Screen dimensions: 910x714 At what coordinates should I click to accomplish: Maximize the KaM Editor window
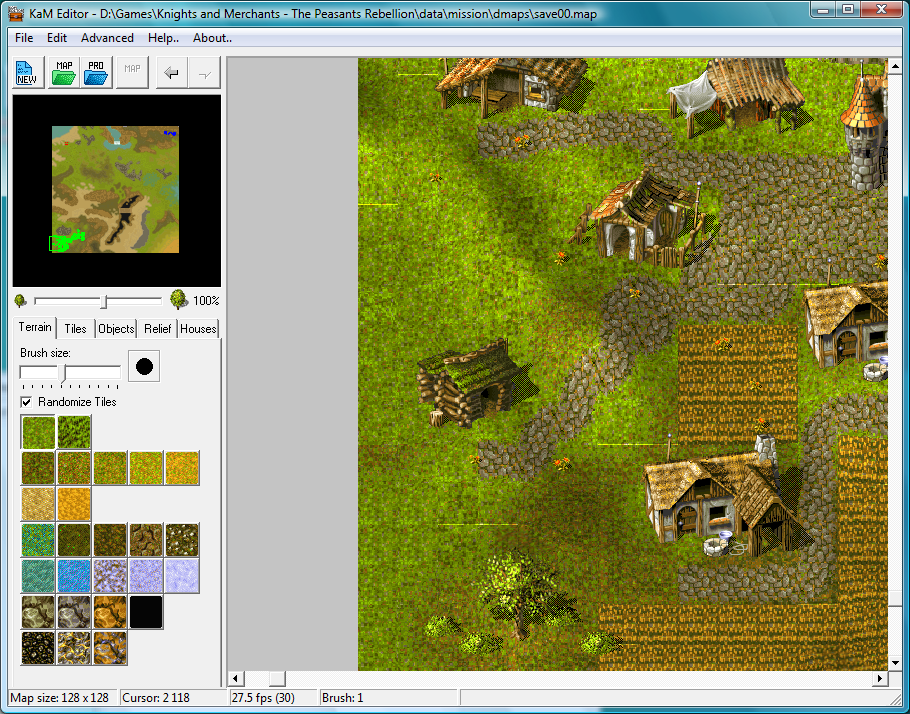click(x=848, y=10)
